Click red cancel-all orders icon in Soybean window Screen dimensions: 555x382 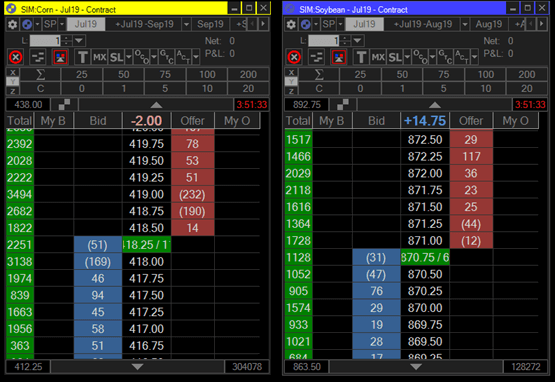click(294, 57)
